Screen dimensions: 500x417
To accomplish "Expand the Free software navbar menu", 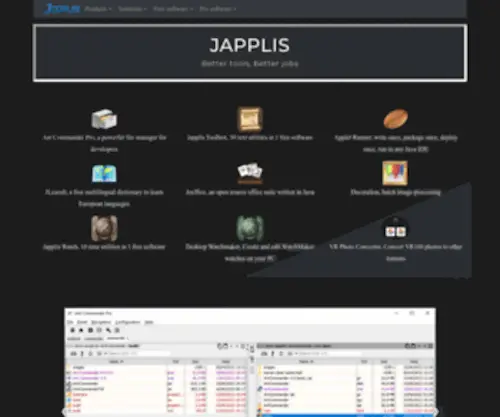I will click(x=173, y=9).
